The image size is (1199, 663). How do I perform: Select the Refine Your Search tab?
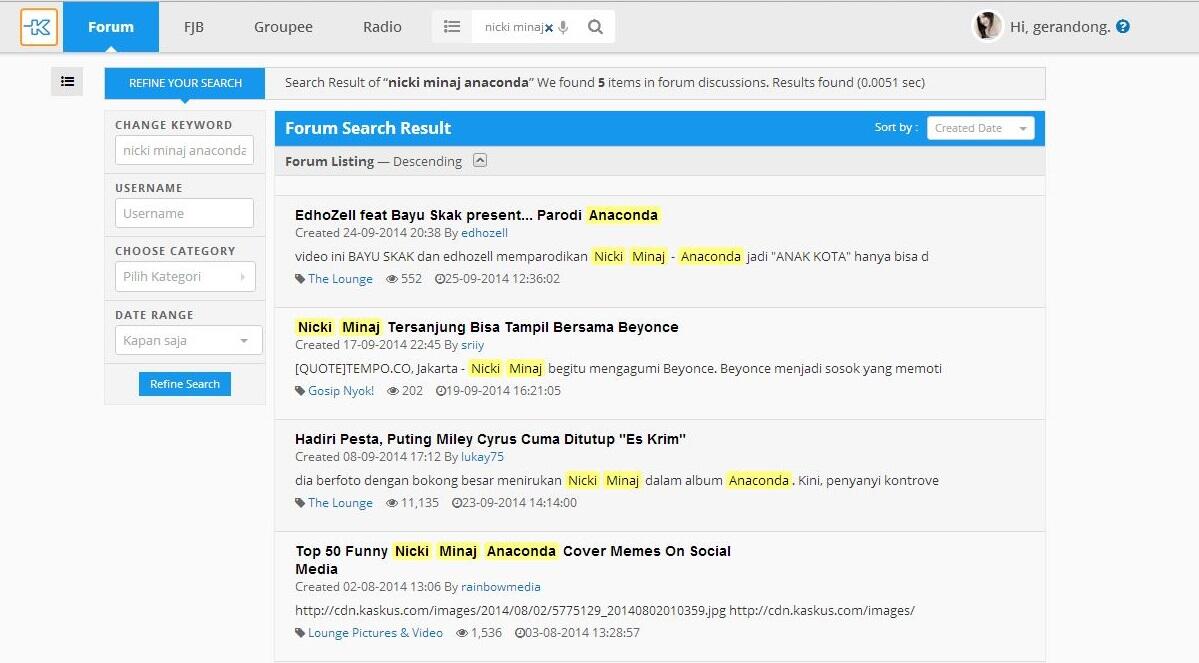[185, 83]
